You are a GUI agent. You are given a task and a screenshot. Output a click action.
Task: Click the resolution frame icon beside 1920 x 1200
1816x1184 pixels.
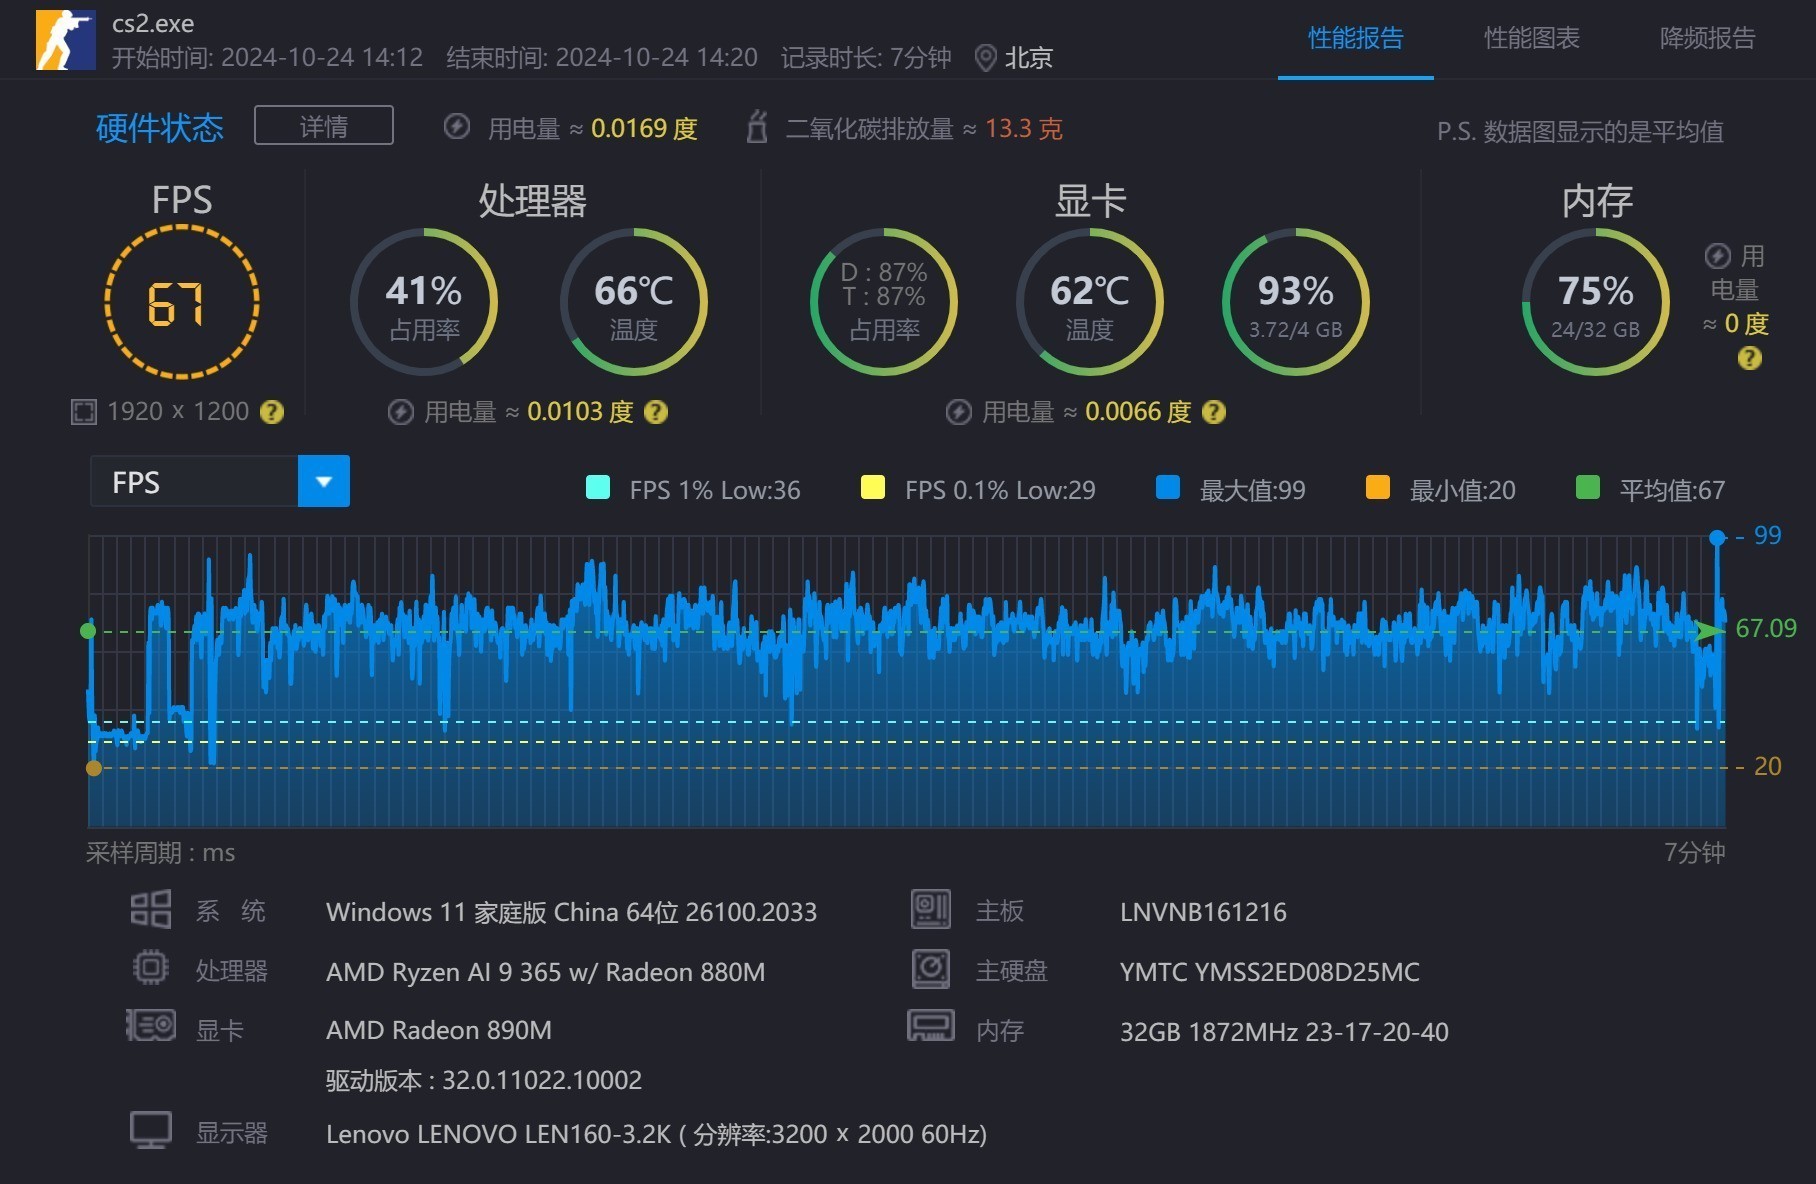[x=84, y=412]
